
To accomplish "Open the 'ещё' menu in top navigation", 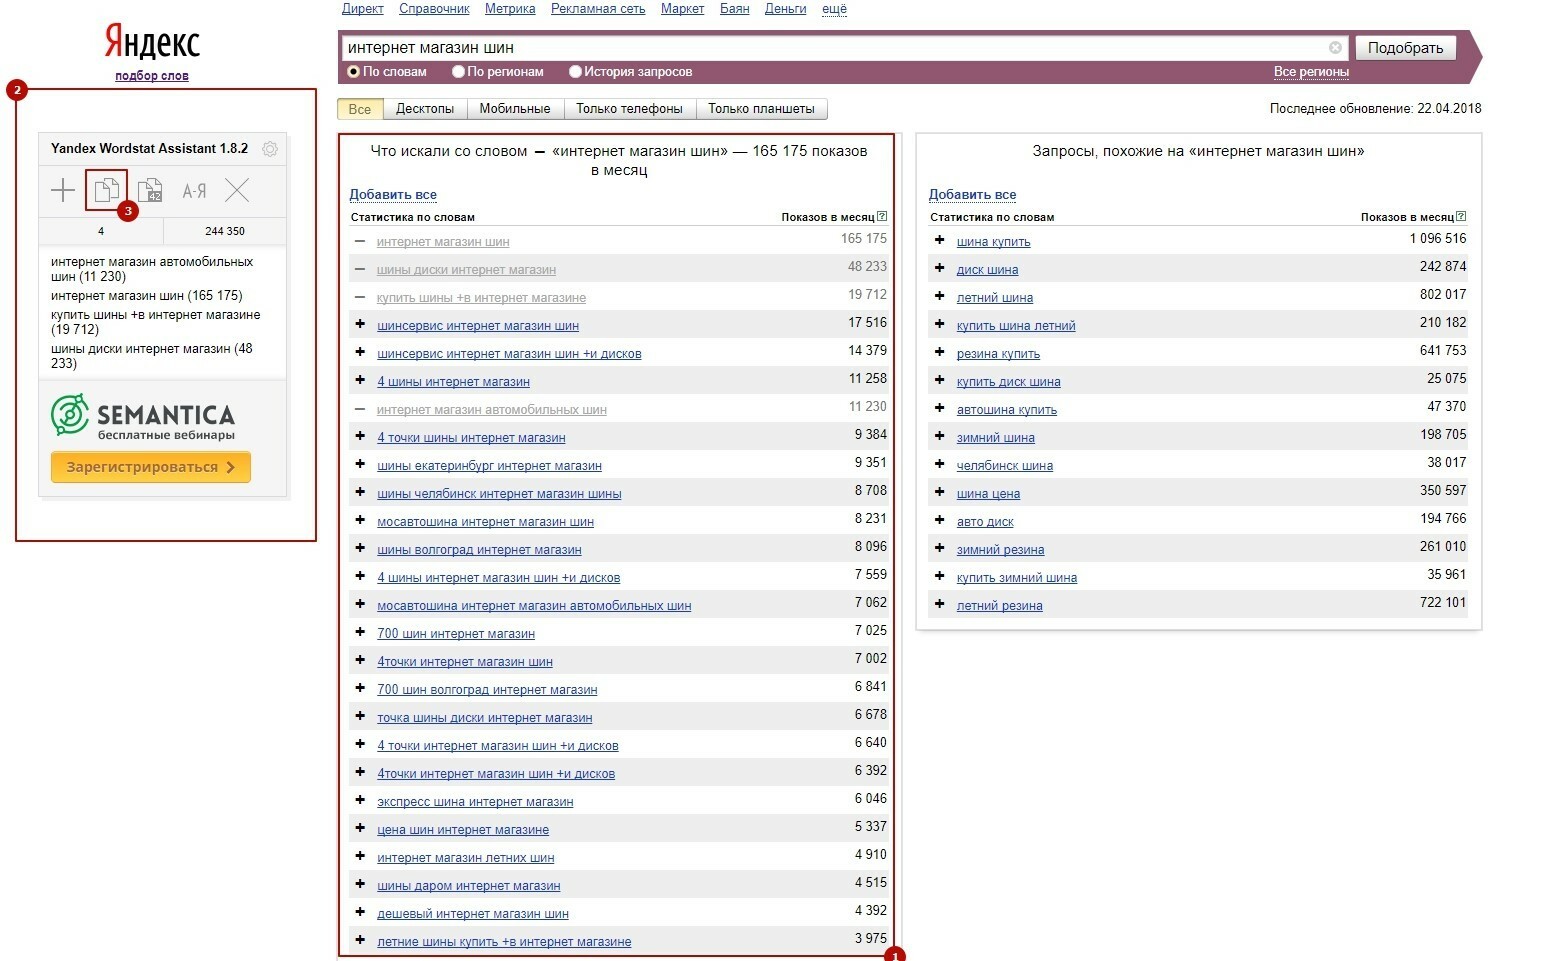I will tap(834, 8).
